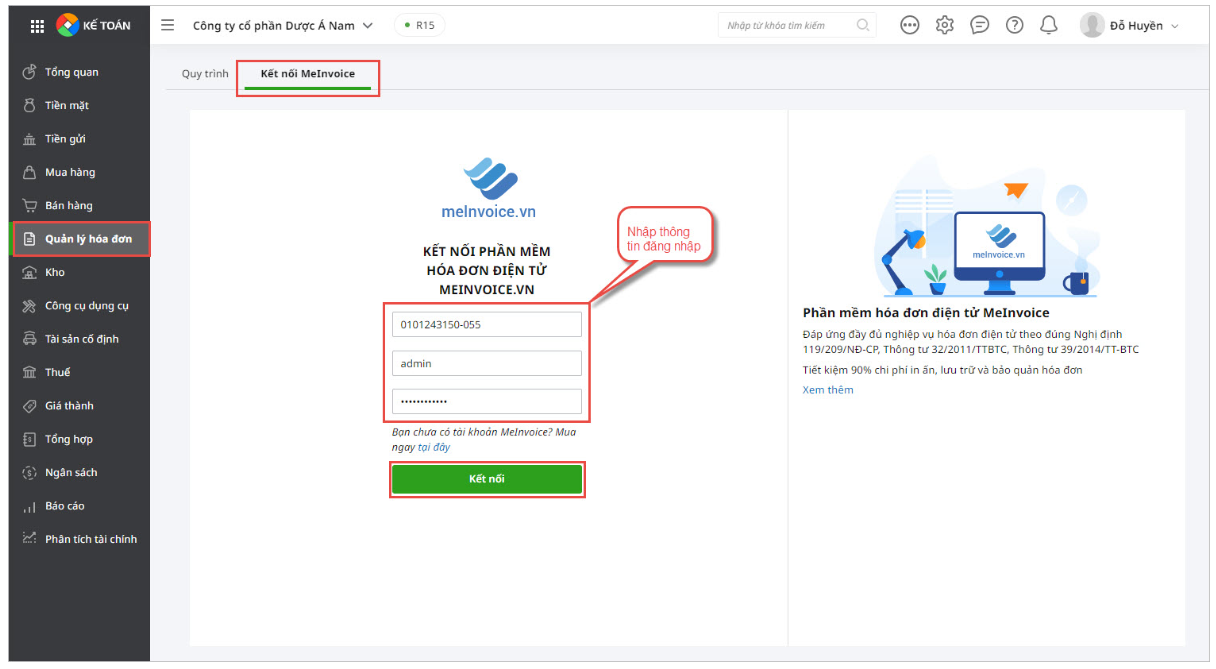Screen dimensions: 1216x669
Task: Click the R15 version badge
Action: coord(419,25)
